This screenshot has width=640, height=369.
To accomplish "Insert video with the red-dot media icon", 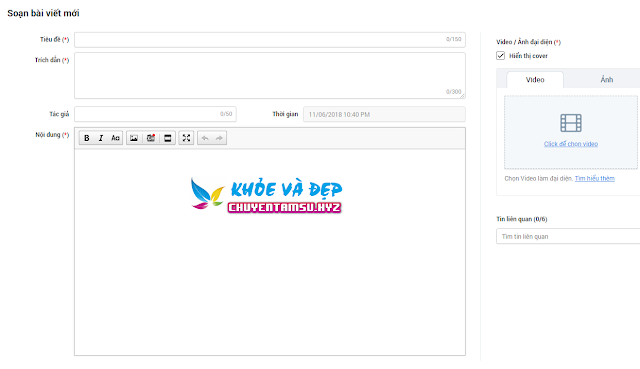I will 151,138.
